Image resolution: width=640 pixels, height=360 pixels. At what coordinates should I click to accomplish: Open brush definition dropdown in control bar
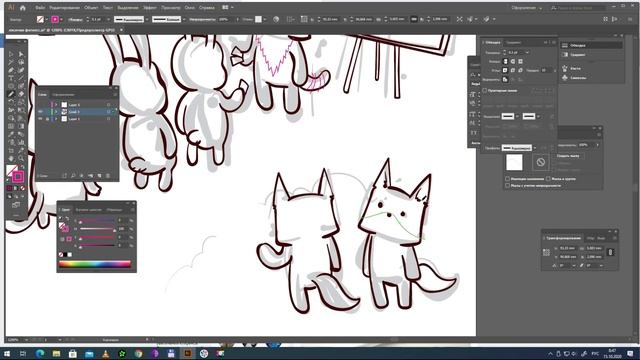184,19
